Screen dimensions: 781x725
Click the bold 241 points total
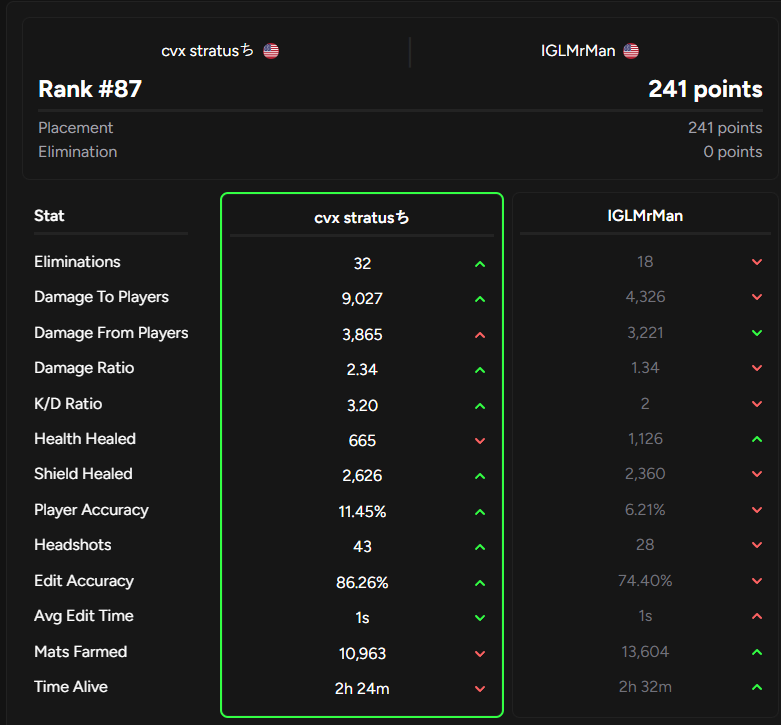tap(705, 89)
